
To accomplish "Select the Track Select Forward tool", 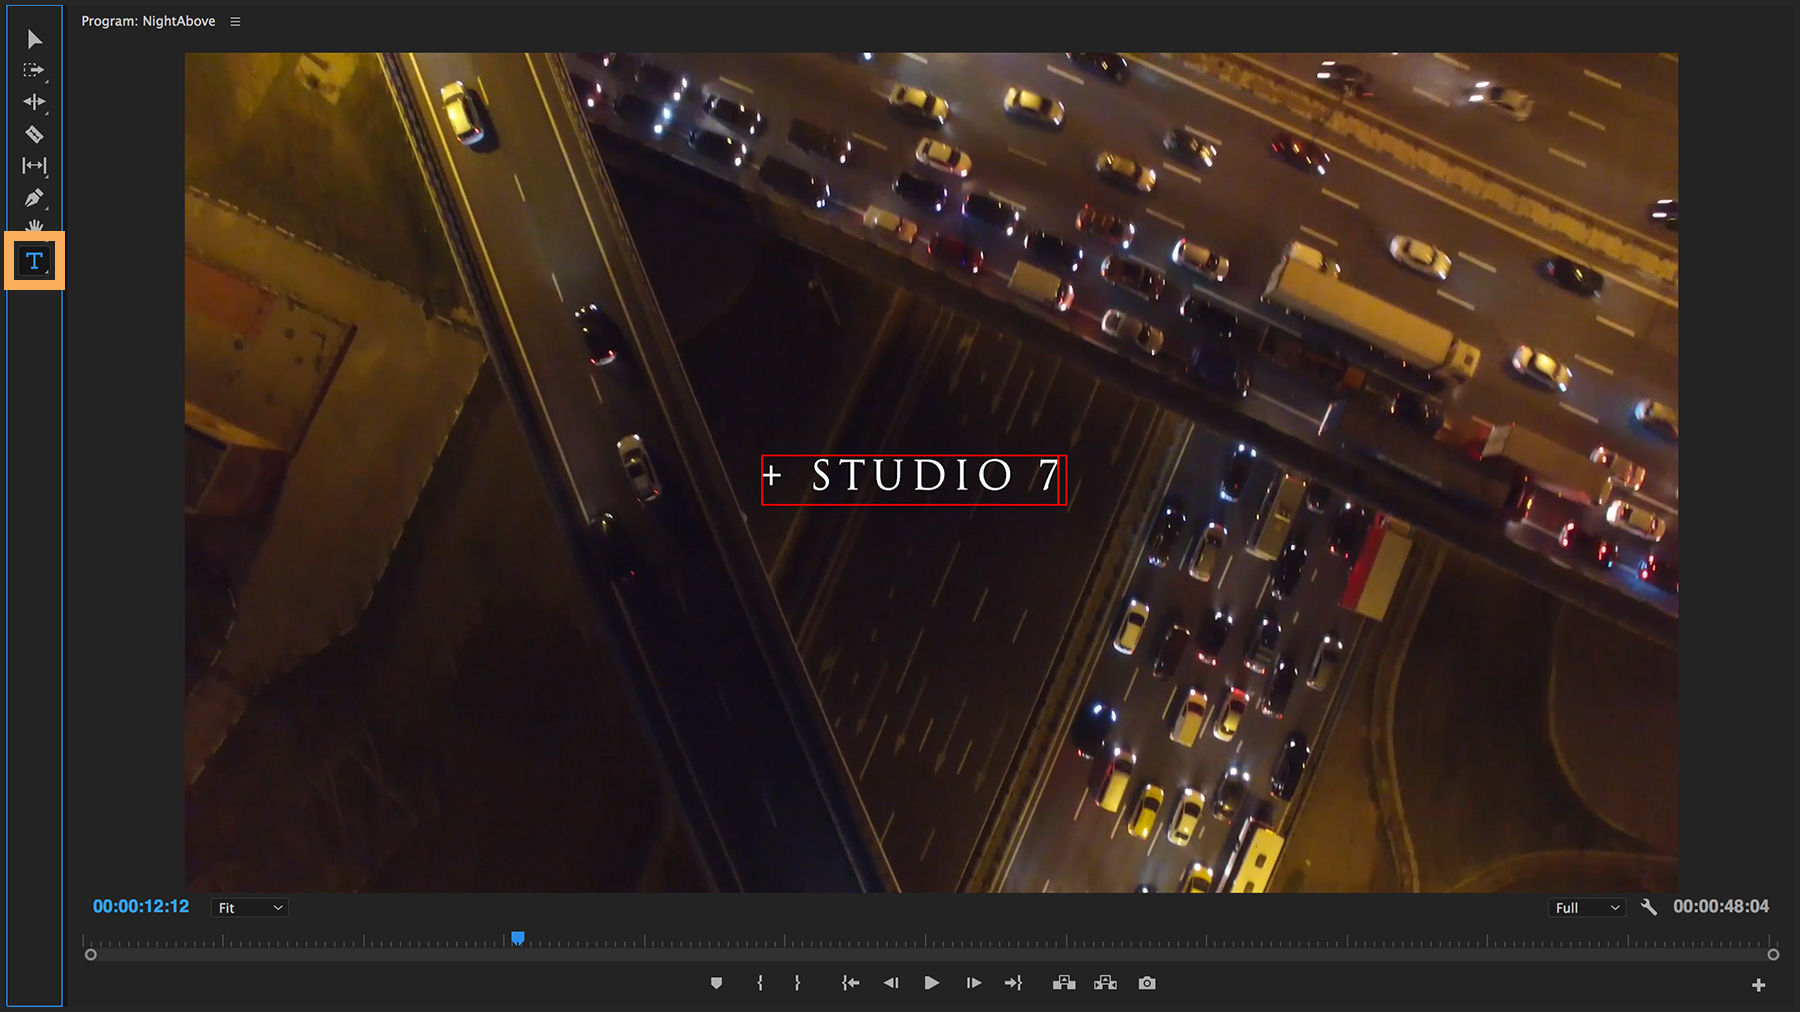I will 33,70.
